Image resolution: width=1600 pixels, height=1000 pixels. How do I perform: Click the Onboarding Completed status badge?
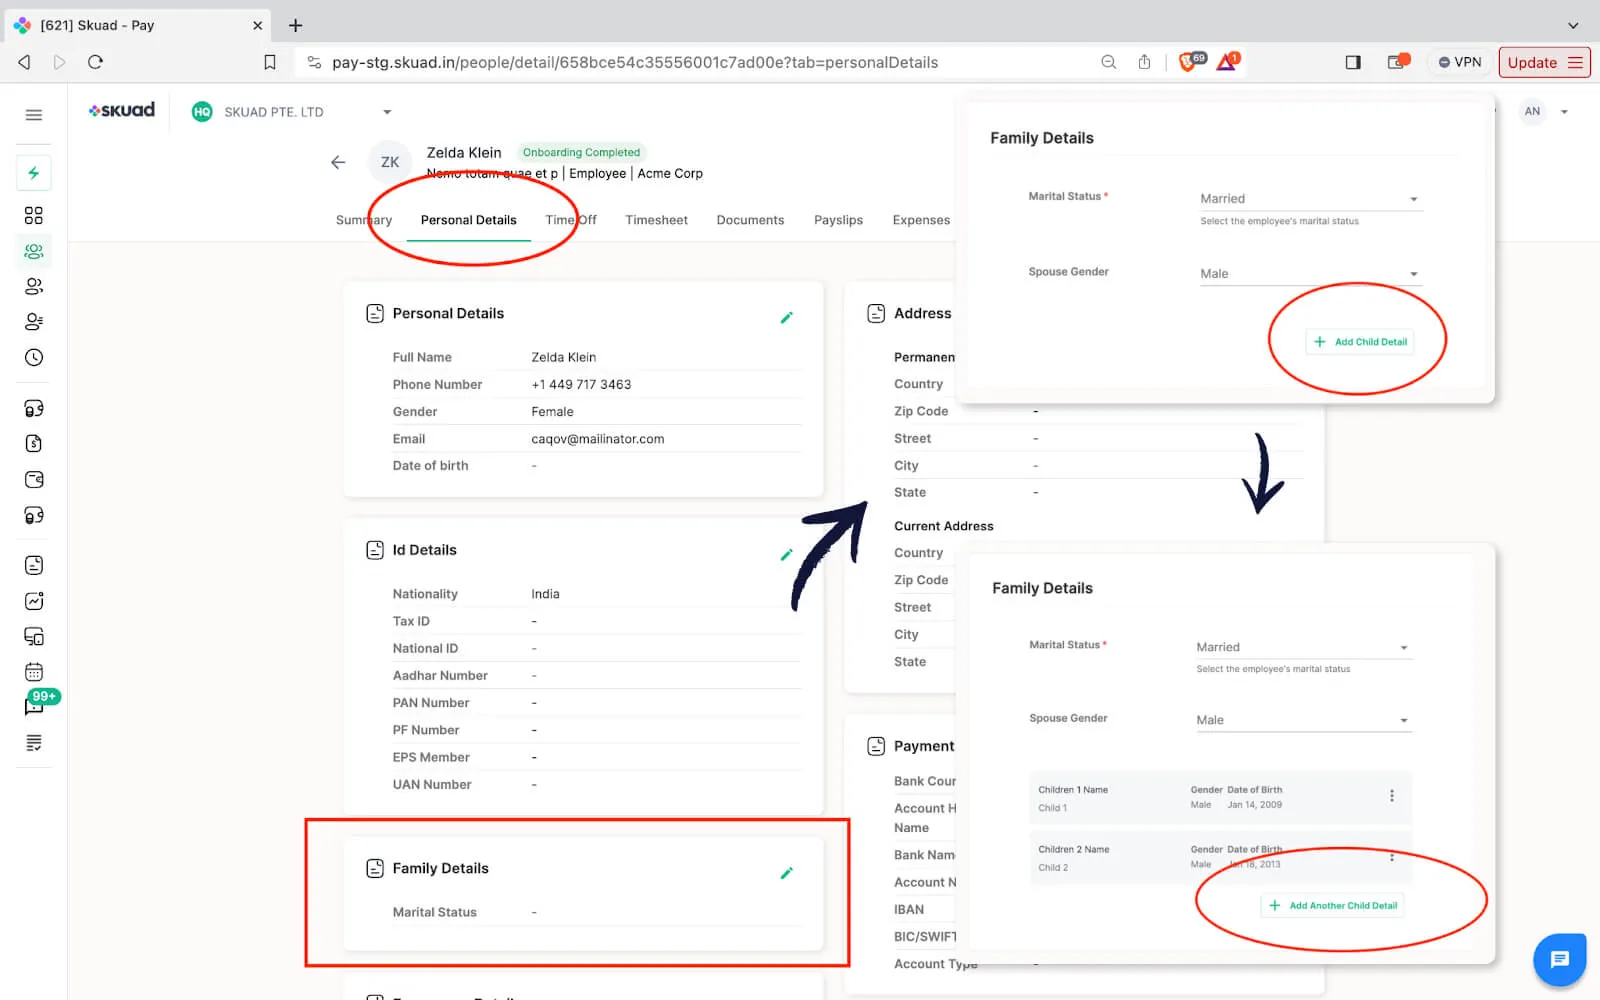pyautogui.click(x=581, y=152)
